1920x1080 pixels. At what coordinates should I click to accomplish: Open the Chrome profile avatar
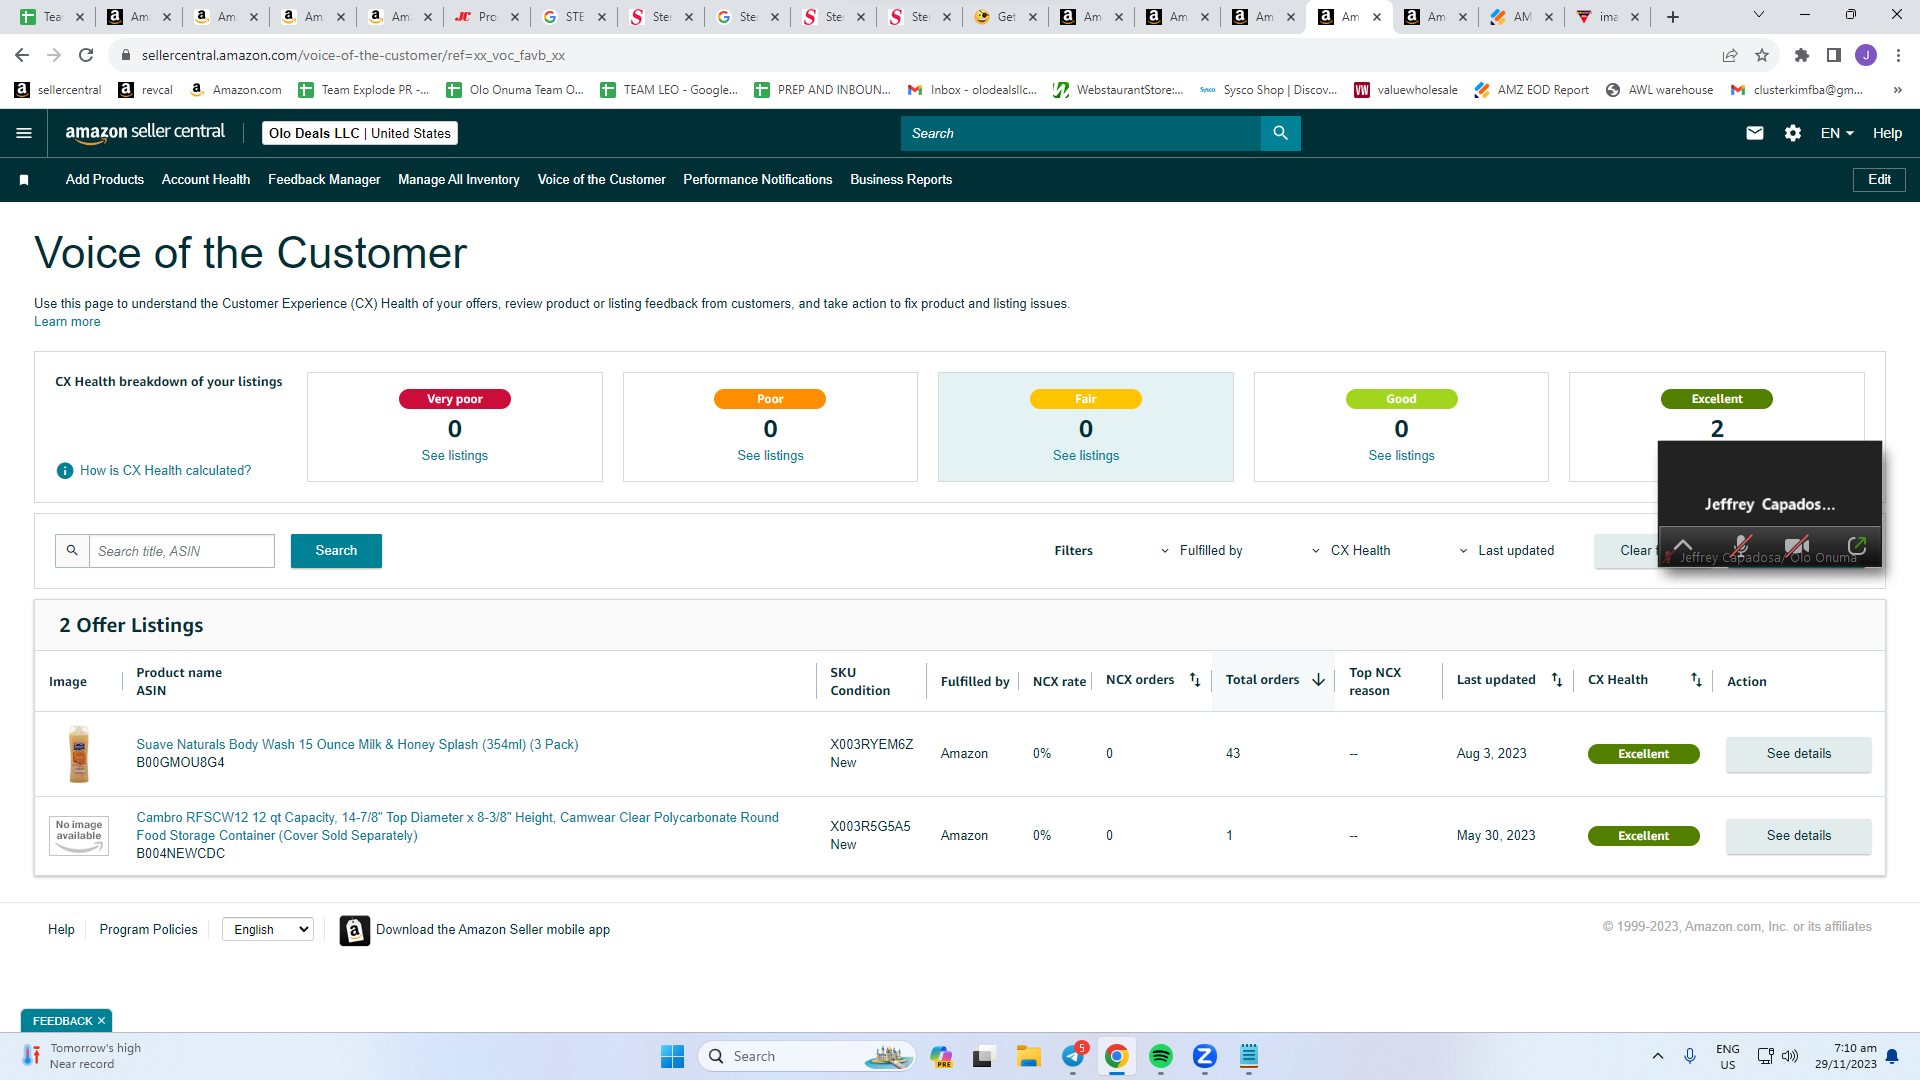coord(1866,55)
